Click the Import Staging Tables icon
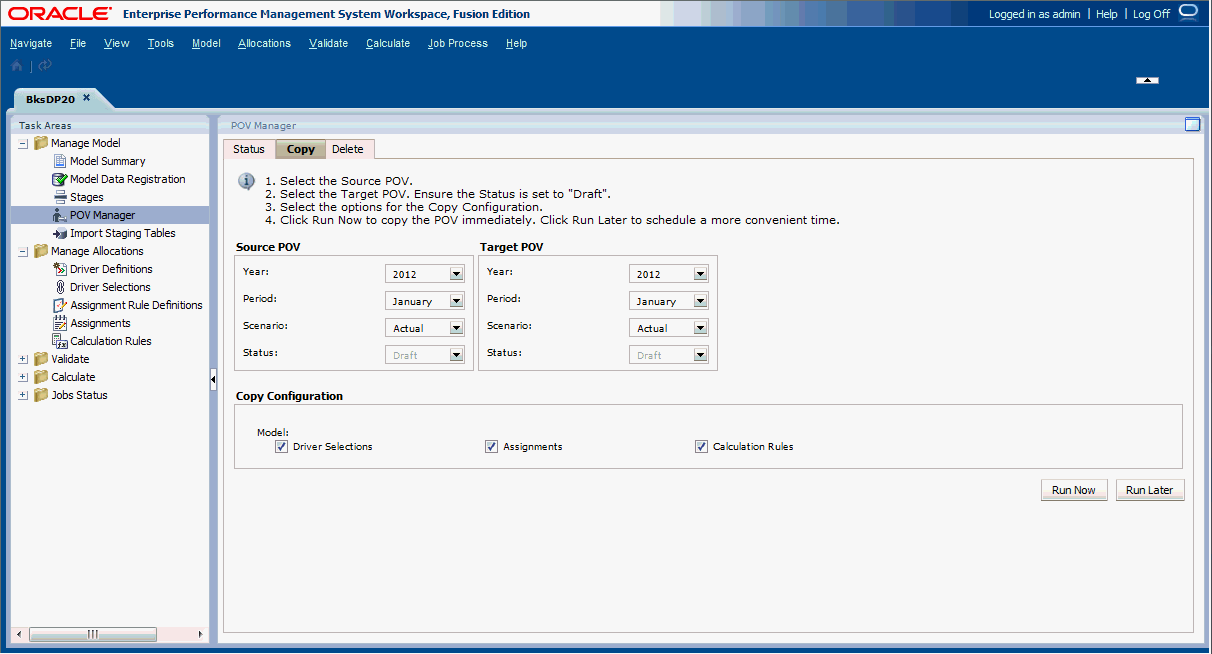The height and width of the screenshot is (654, 1212). tap(60, 233)
